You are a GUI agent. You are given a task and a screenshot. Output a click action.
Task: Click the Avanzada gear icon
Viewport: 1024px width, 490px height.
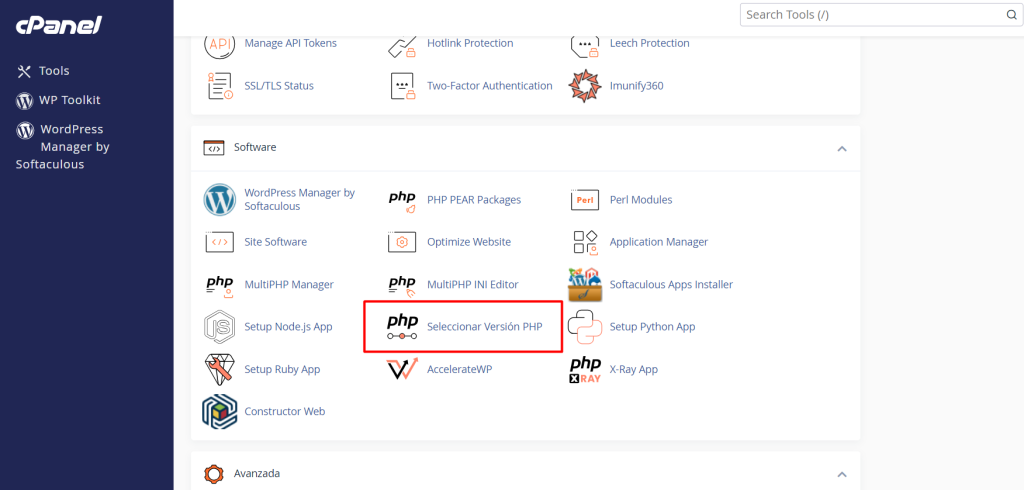coord(214,474)
